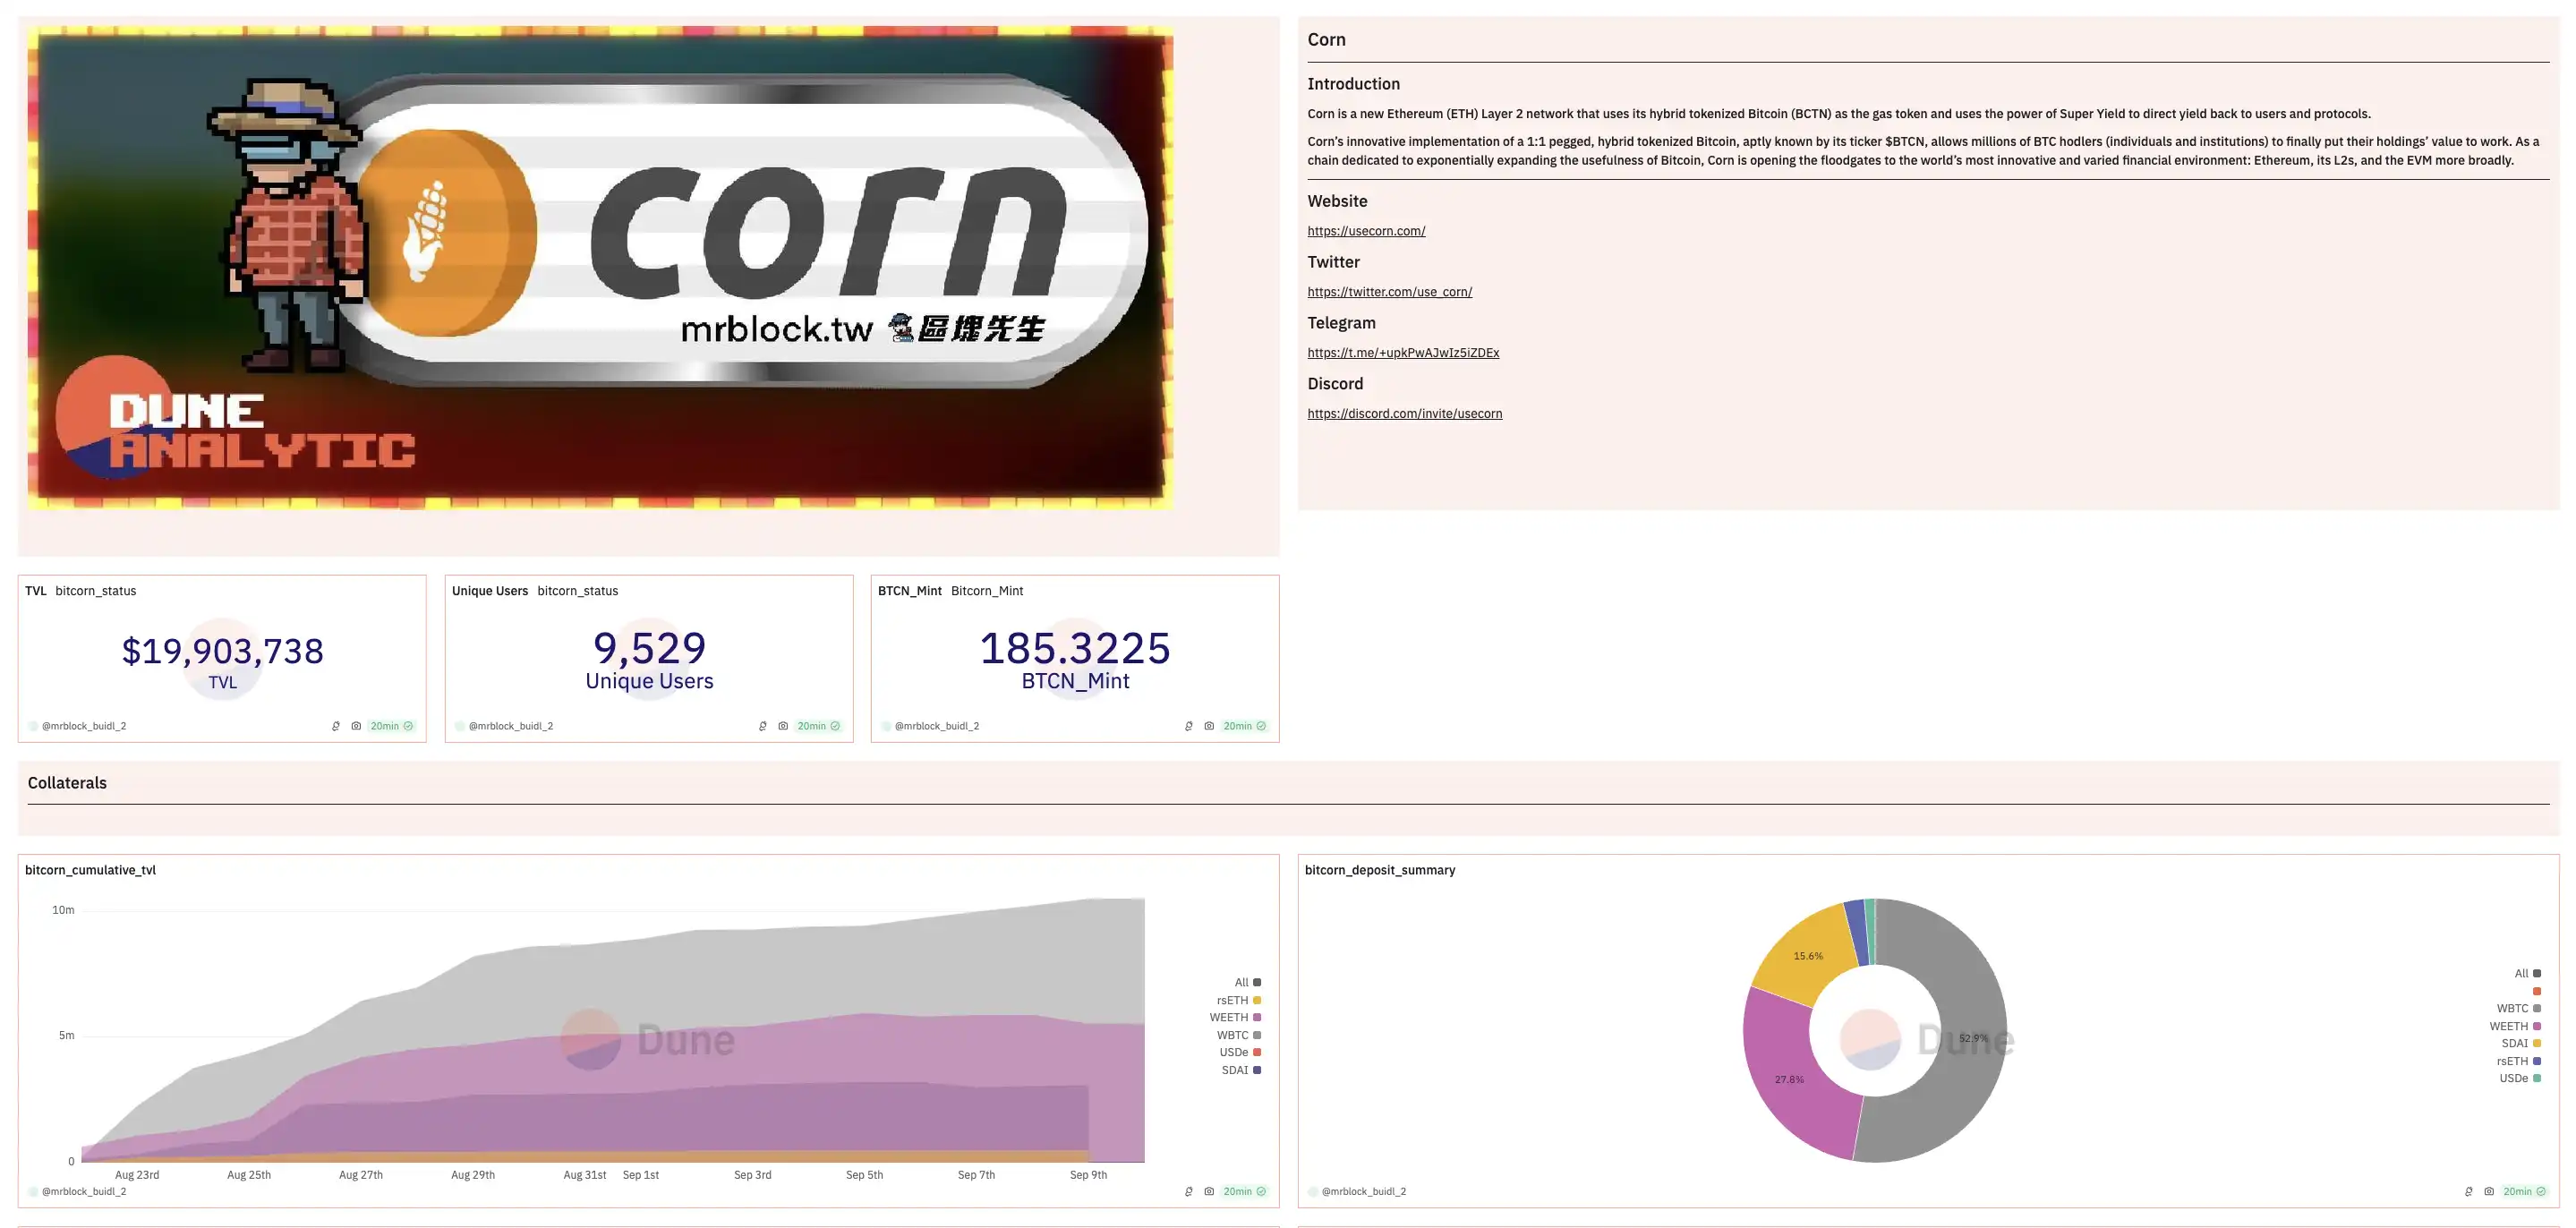Click refresh icon in Unique Users widget

coord(763,726)
